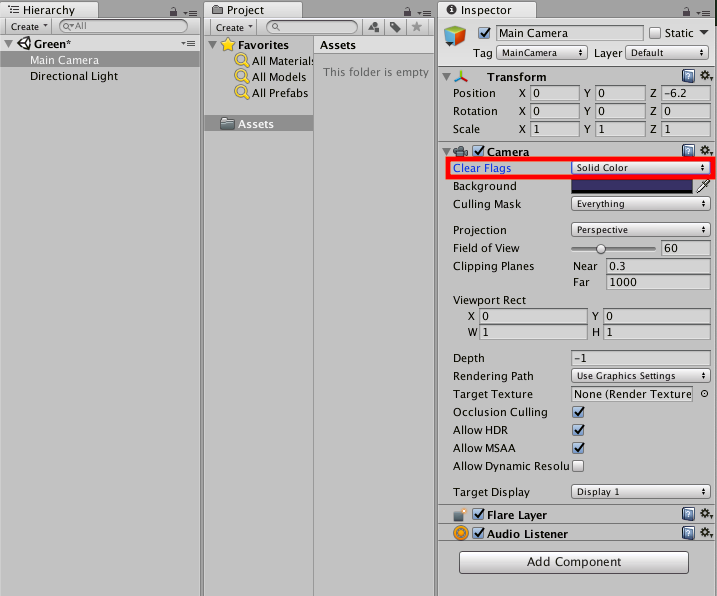Open the Inspector panel options menu
Image resolution: width=717 pixels, height=596 pixels.
coord(704,13)
